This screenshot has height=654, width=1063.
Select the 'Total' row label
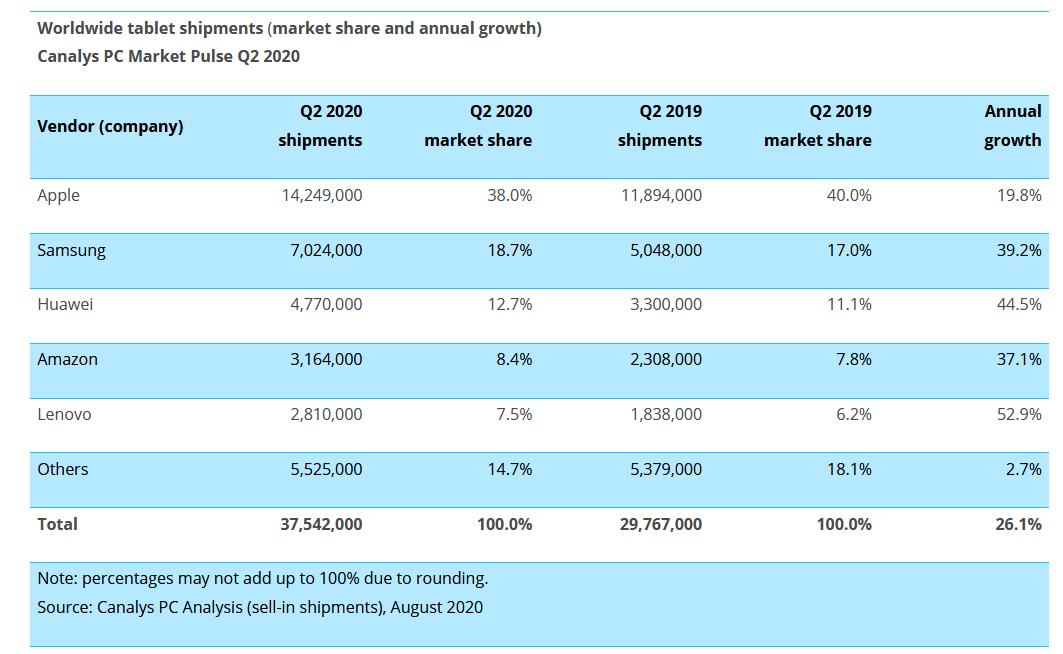(x=57, y=525)
